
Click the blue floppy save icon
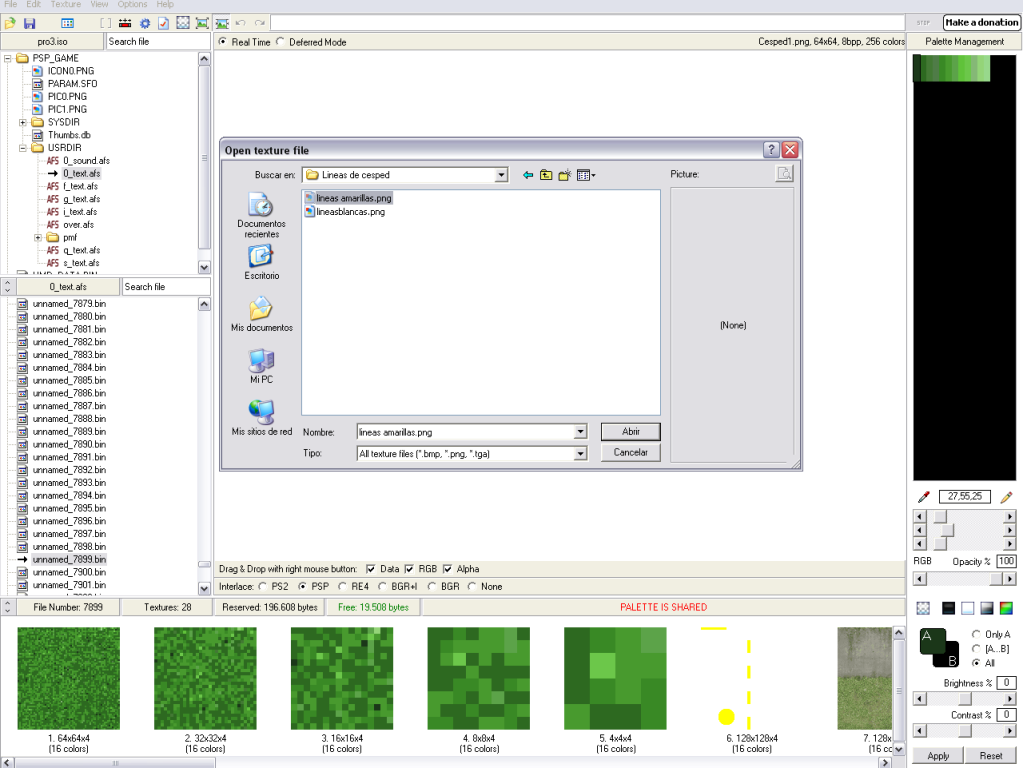(x=29, y=23)
